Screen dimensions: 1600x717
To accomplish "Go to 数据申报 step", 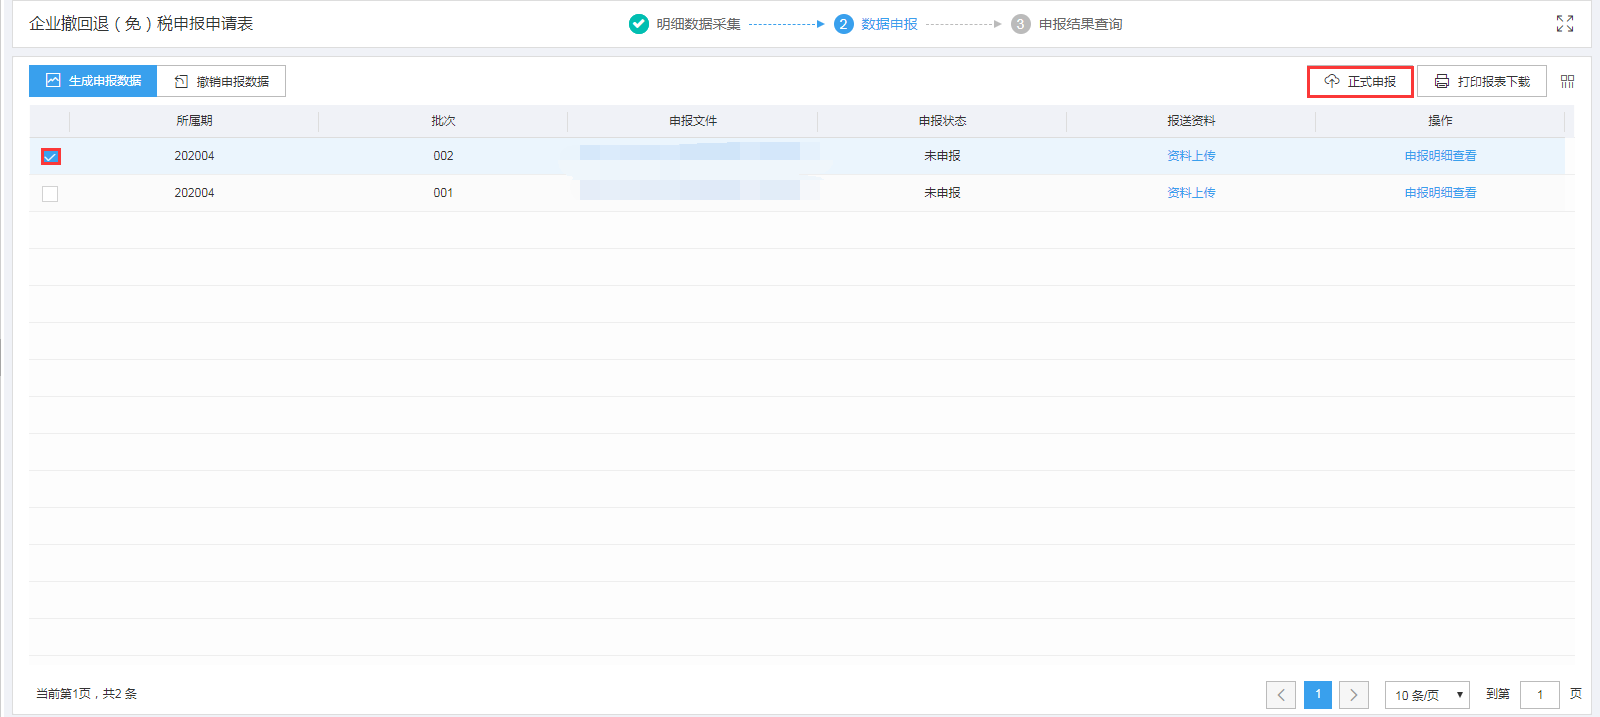I will 889,24.
